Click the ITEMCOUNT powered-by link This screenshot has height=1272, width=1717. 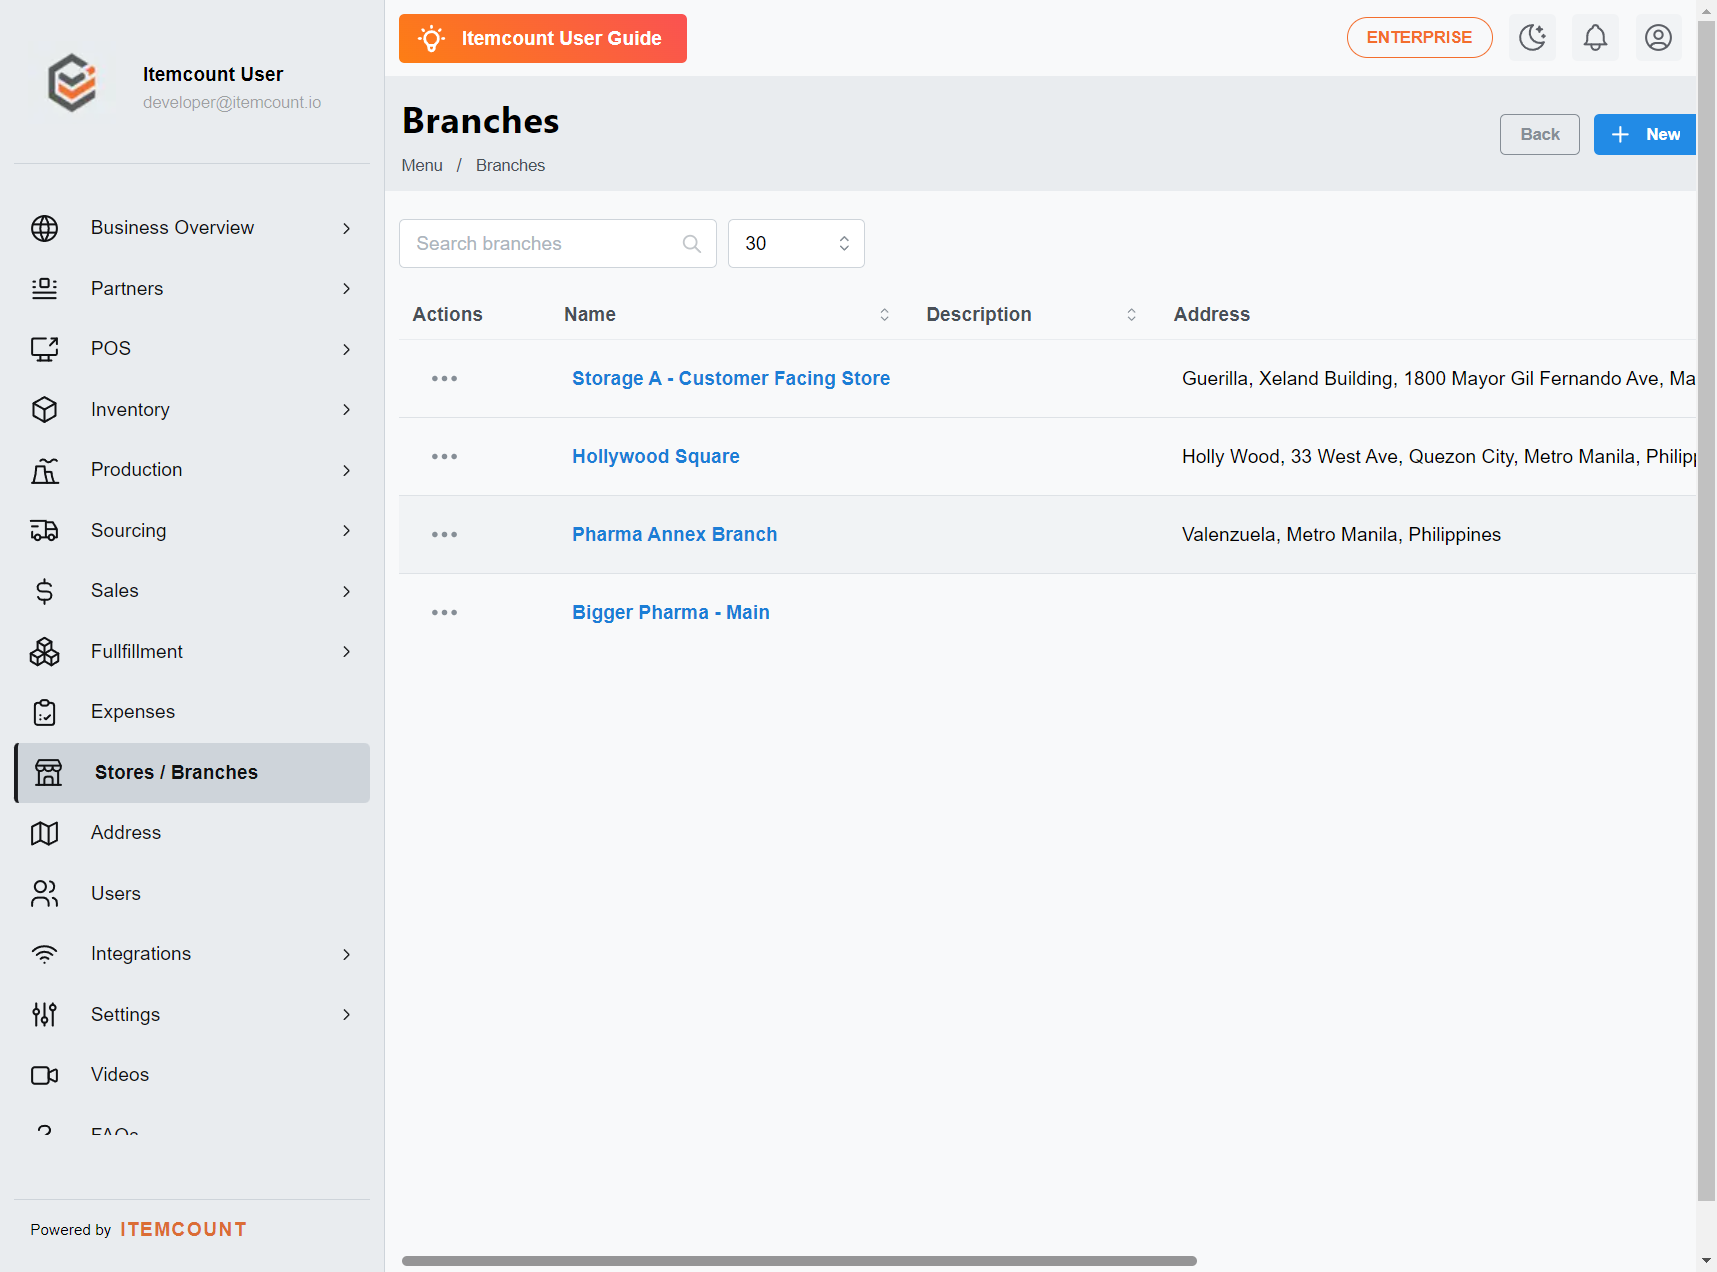click(x=184, y=1230)
